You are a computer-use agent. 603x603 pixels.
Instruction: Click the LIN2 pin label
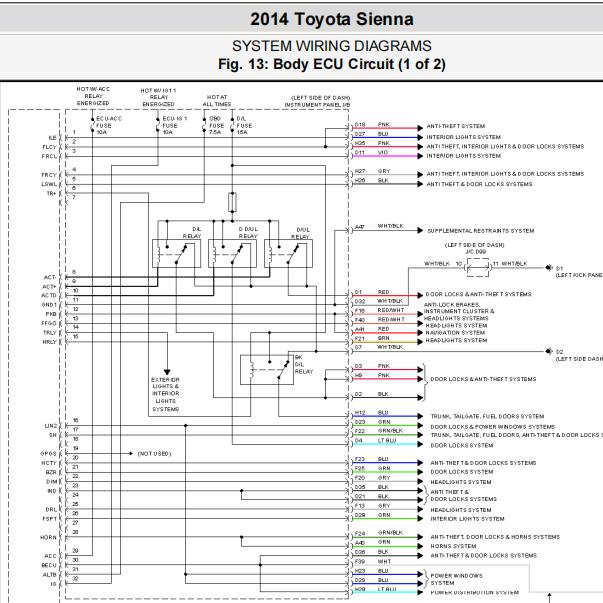tap(51, 426)
